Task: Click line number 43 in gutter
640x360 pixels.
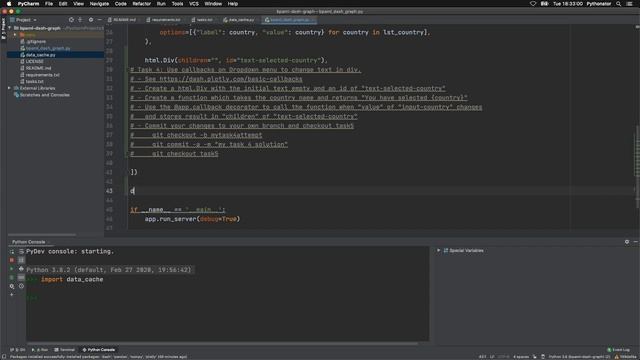Action: [109, 191]
